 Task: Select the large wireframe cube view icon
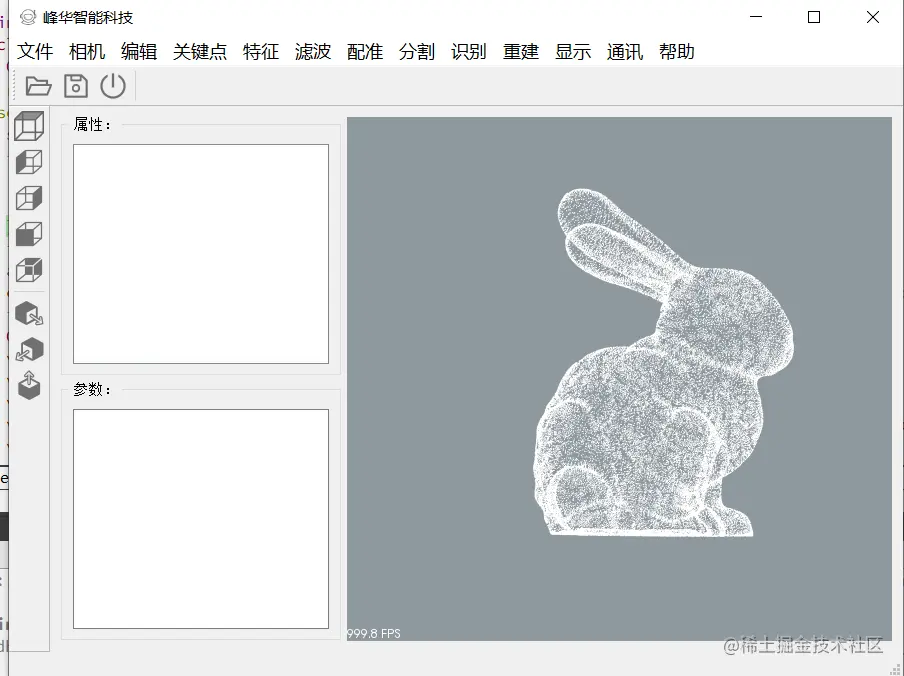click(29, 126)
